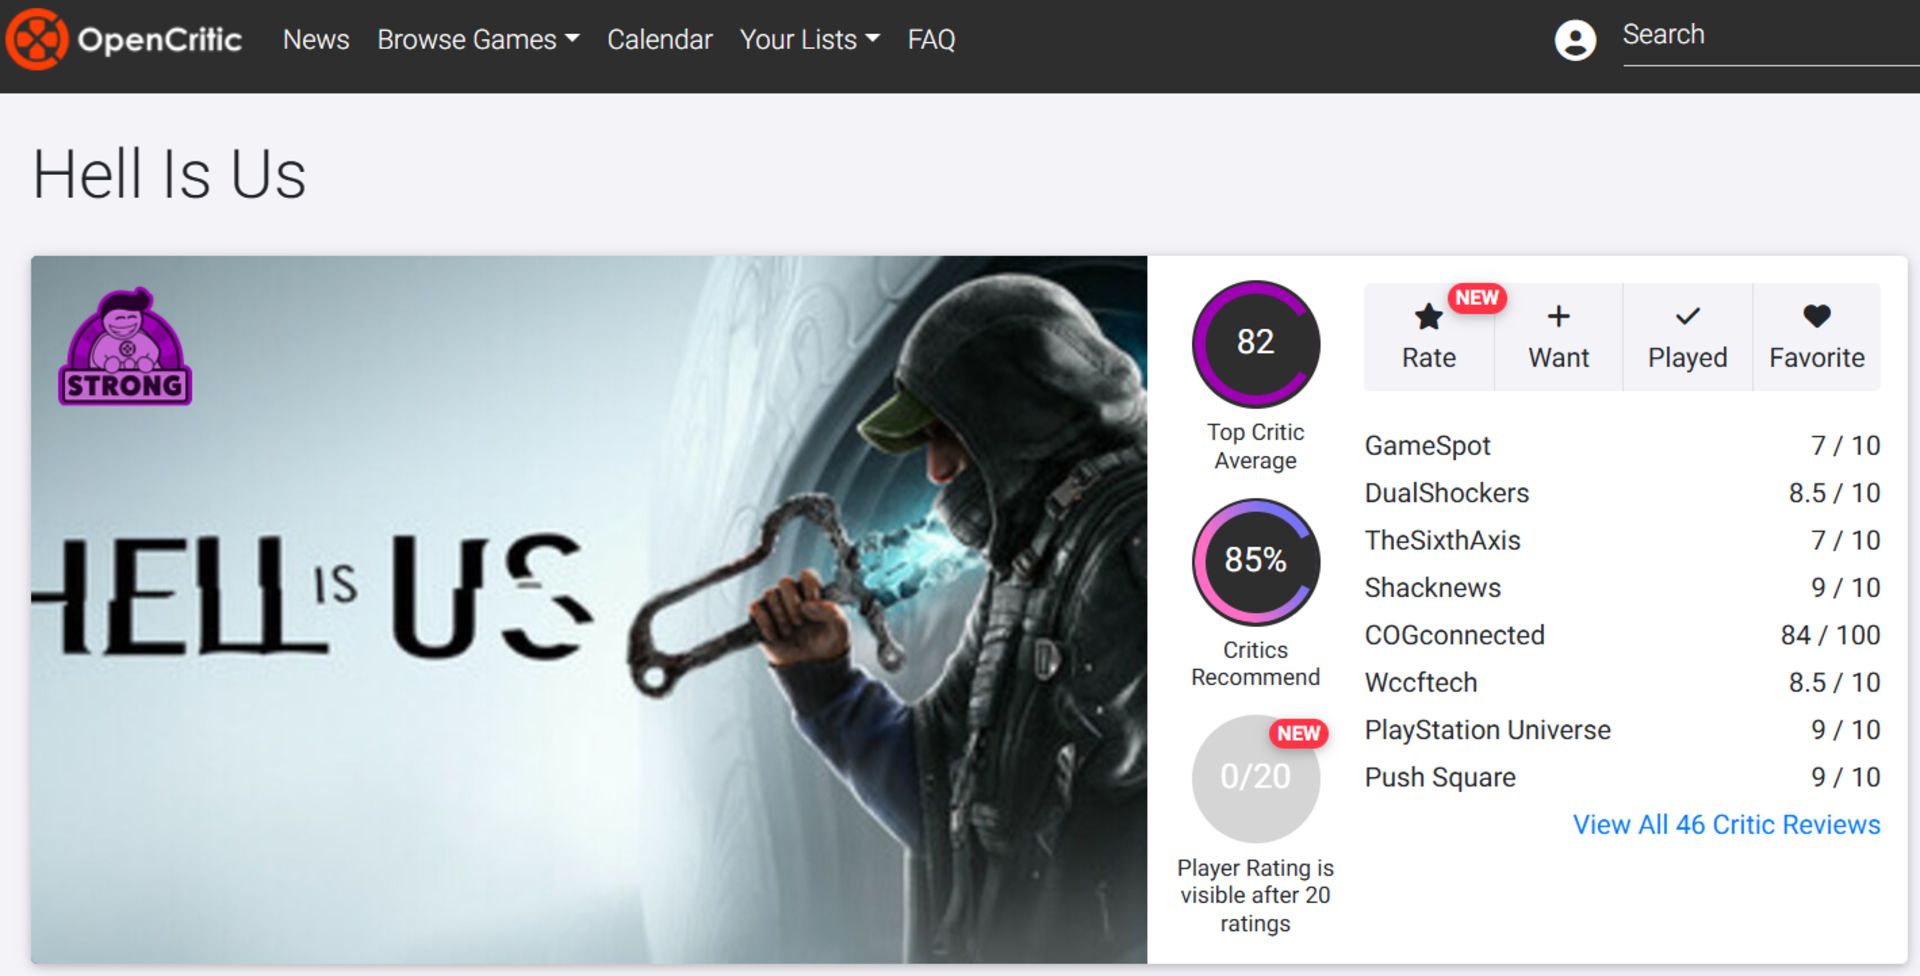Image resolution: width=1920 pixels, height=976 pixels.
Task: Click Wccftech's 8.5 / 10 score
Action: (1834, 682)
